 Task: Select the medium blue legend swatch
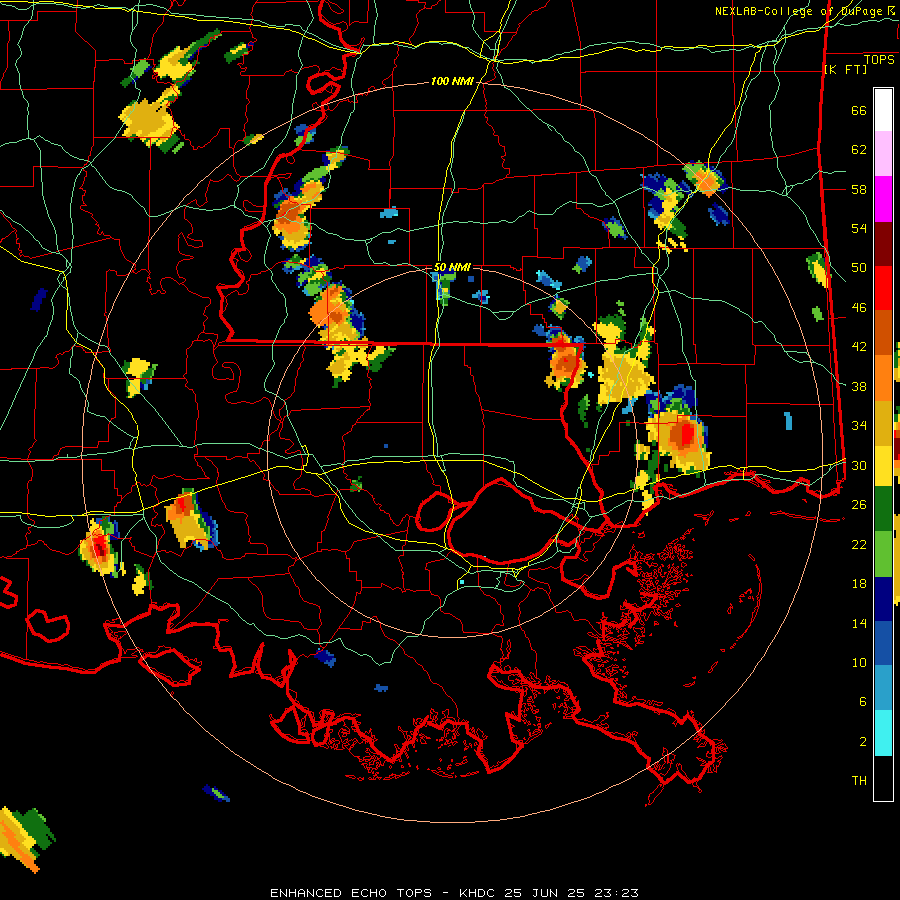pos(883,644)
